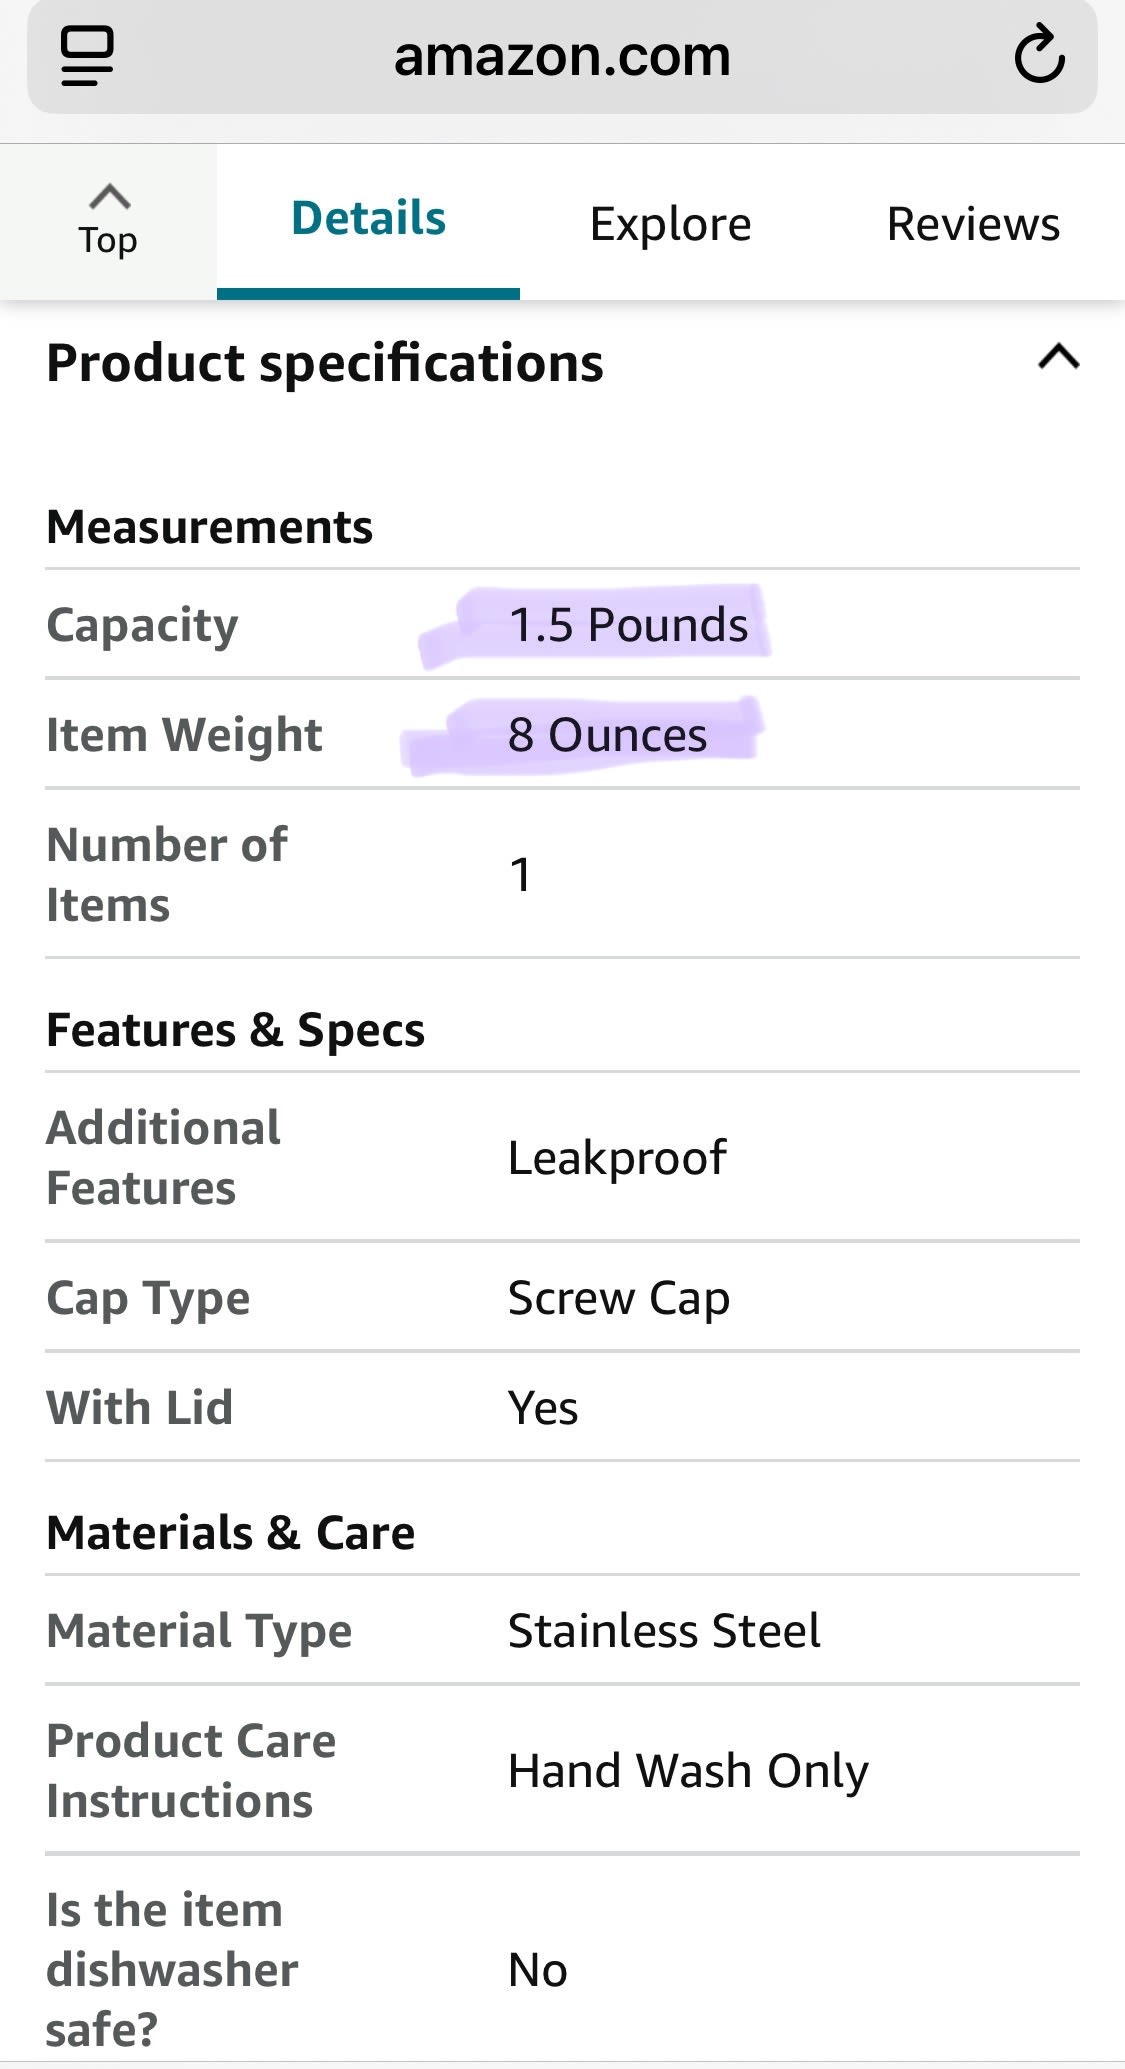Image resolution: width=1125 pixels, height=2069 pixels.
Task: Go to the Reviews tab
Action: (973, 224)
